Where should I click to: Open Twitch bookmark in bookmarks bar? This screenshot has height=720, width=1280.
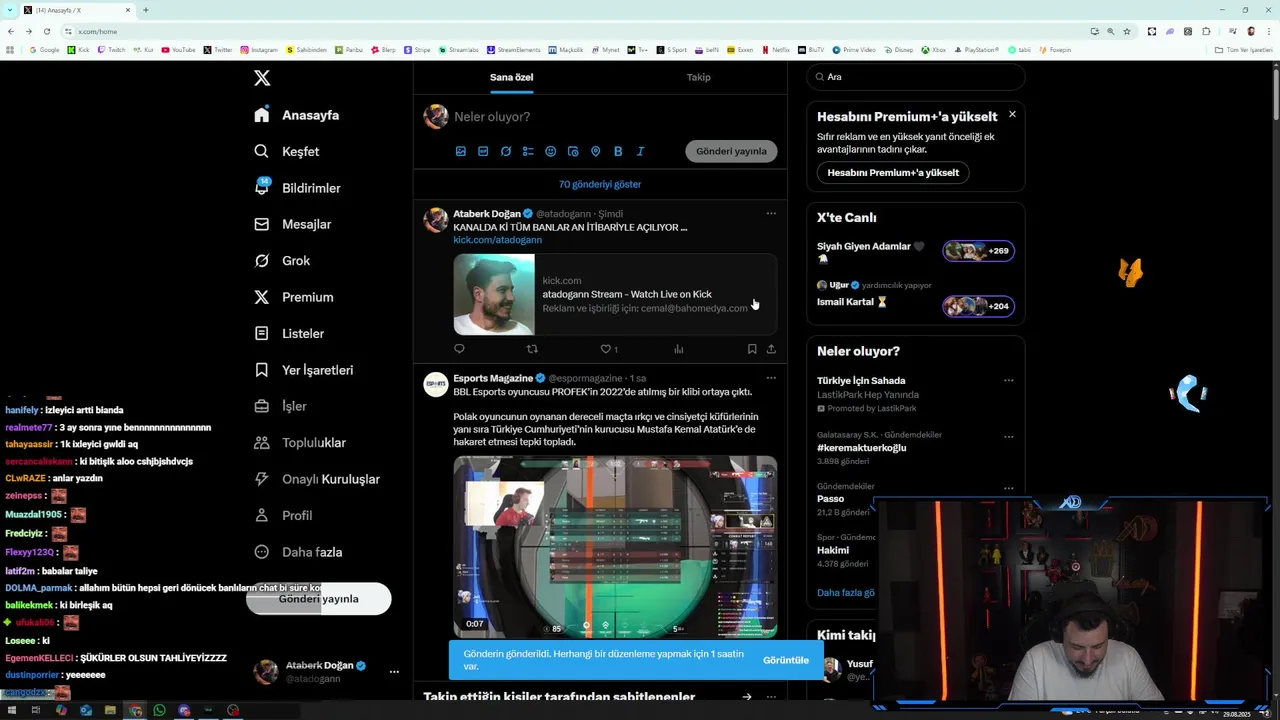point(111,49)
